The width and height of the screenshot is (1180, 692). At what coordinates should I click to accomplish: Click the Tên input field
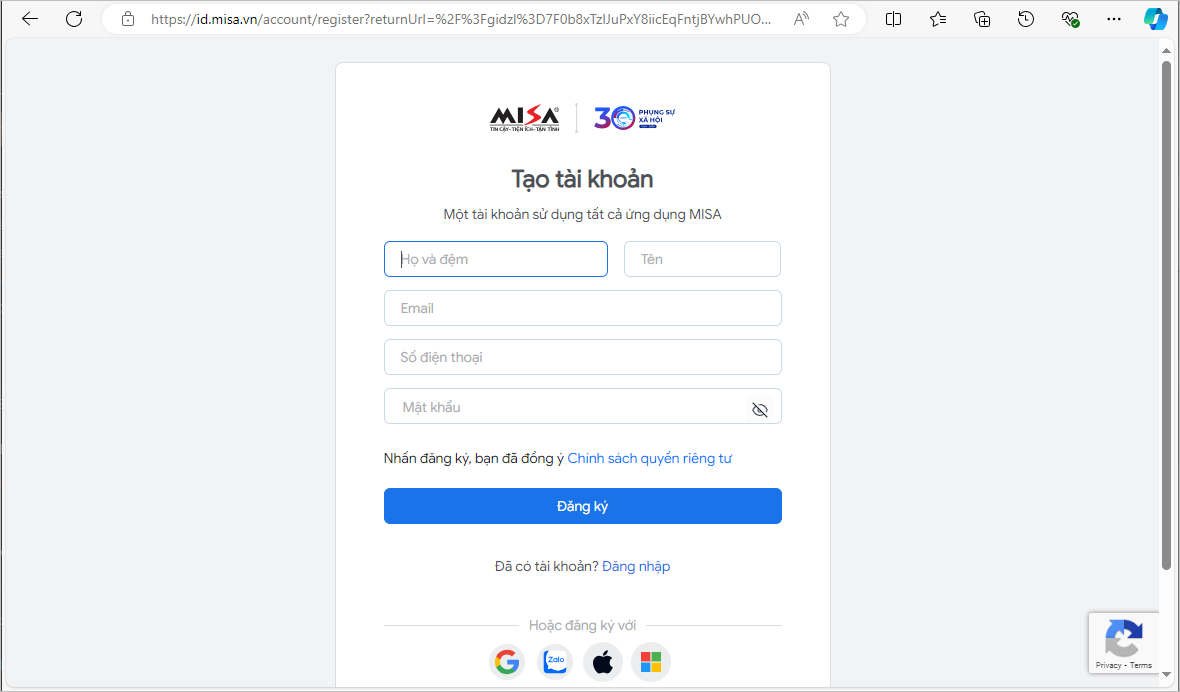(x=702, y=259)
